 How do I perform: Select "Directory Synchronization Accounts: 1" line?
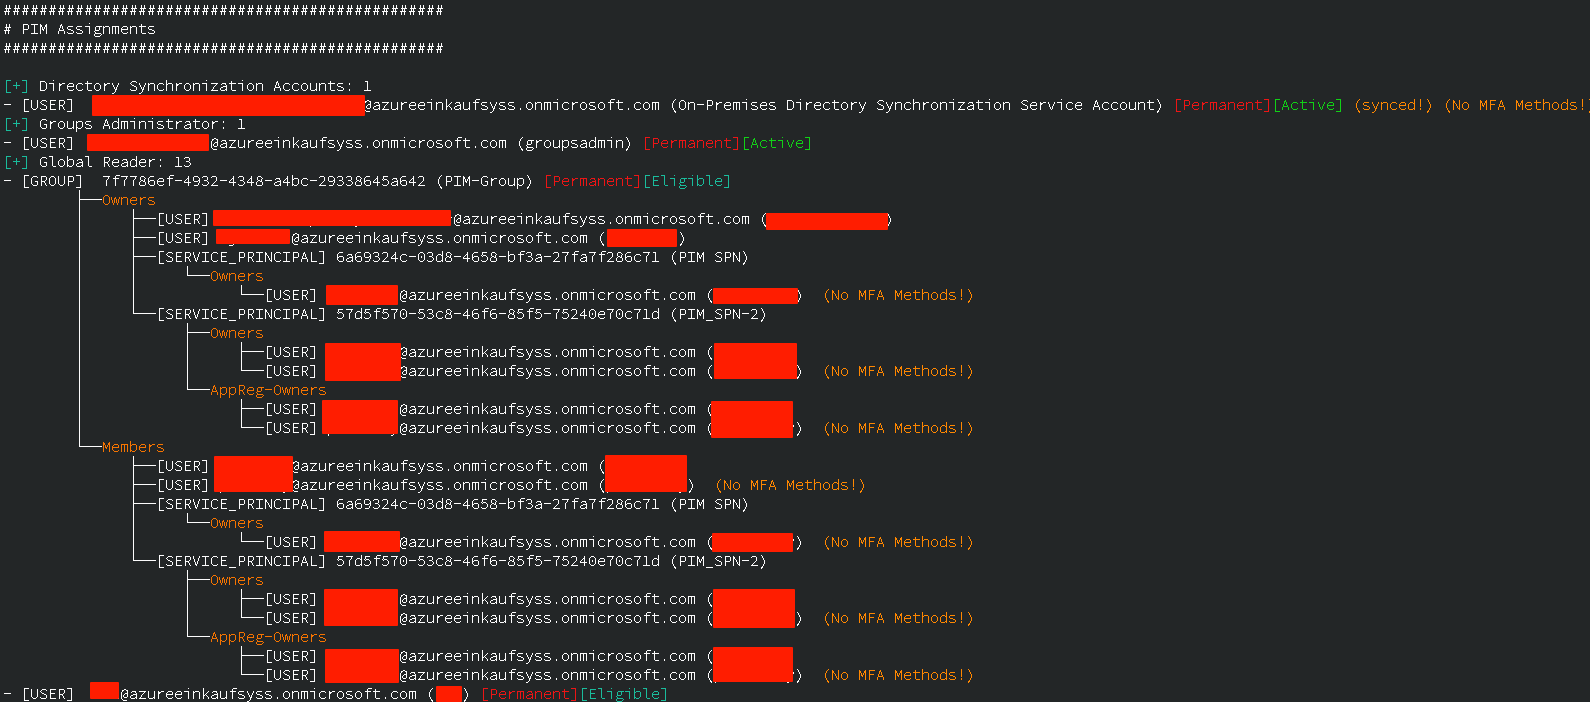pyautogui.click(x=188, y=86)
